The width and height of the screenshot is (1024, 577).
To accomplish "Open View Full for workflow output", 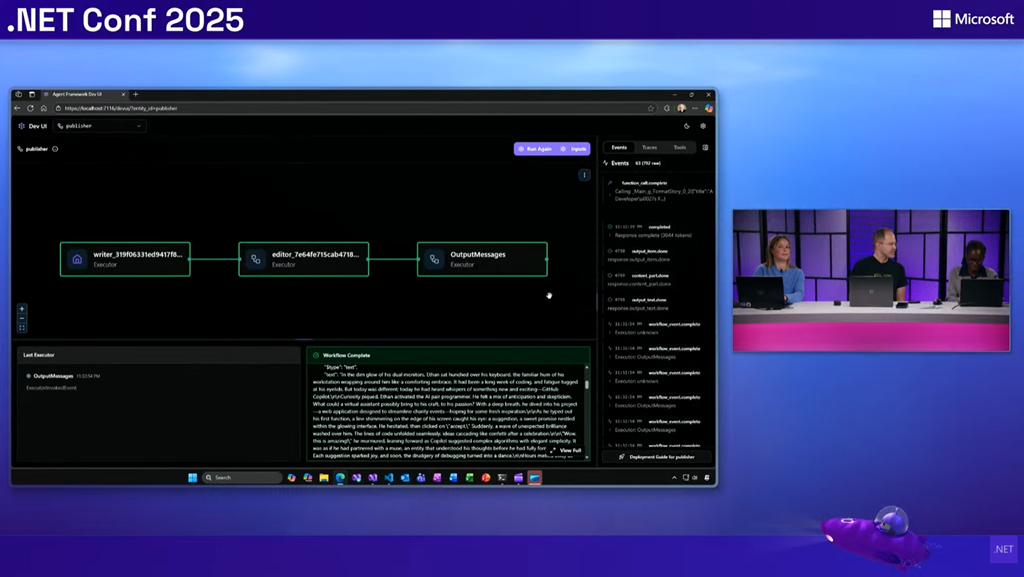I will [x=565, y=451].
